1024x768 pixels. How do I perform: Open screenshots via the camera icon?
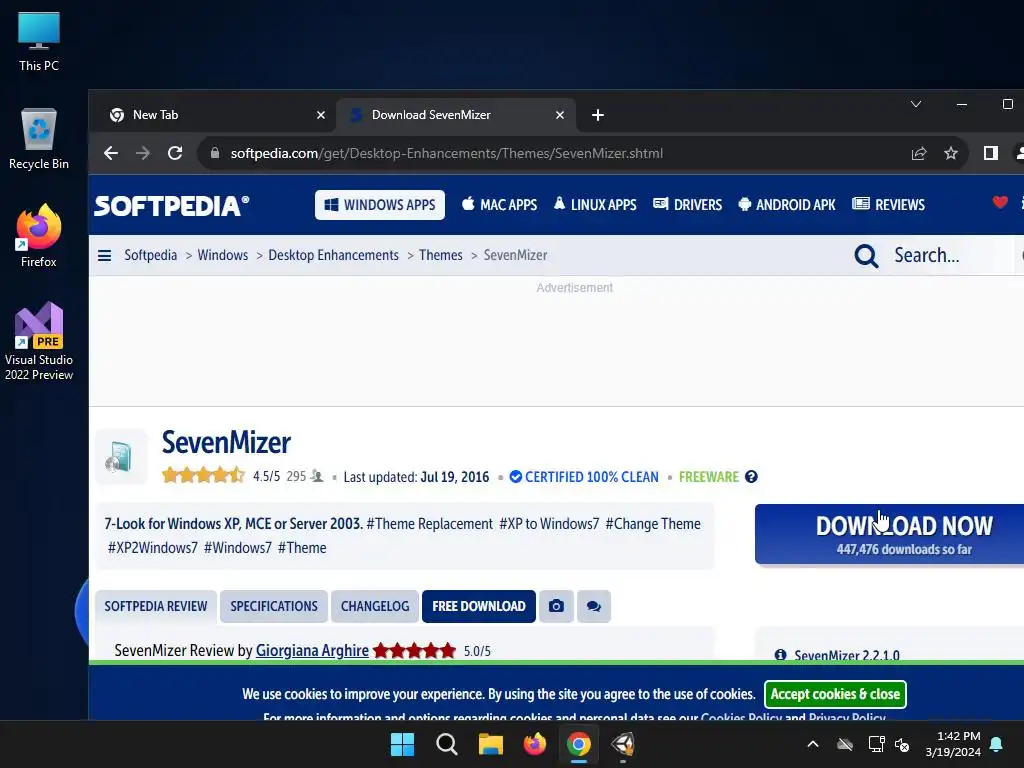pyautogui.click(x=556, y=606)
